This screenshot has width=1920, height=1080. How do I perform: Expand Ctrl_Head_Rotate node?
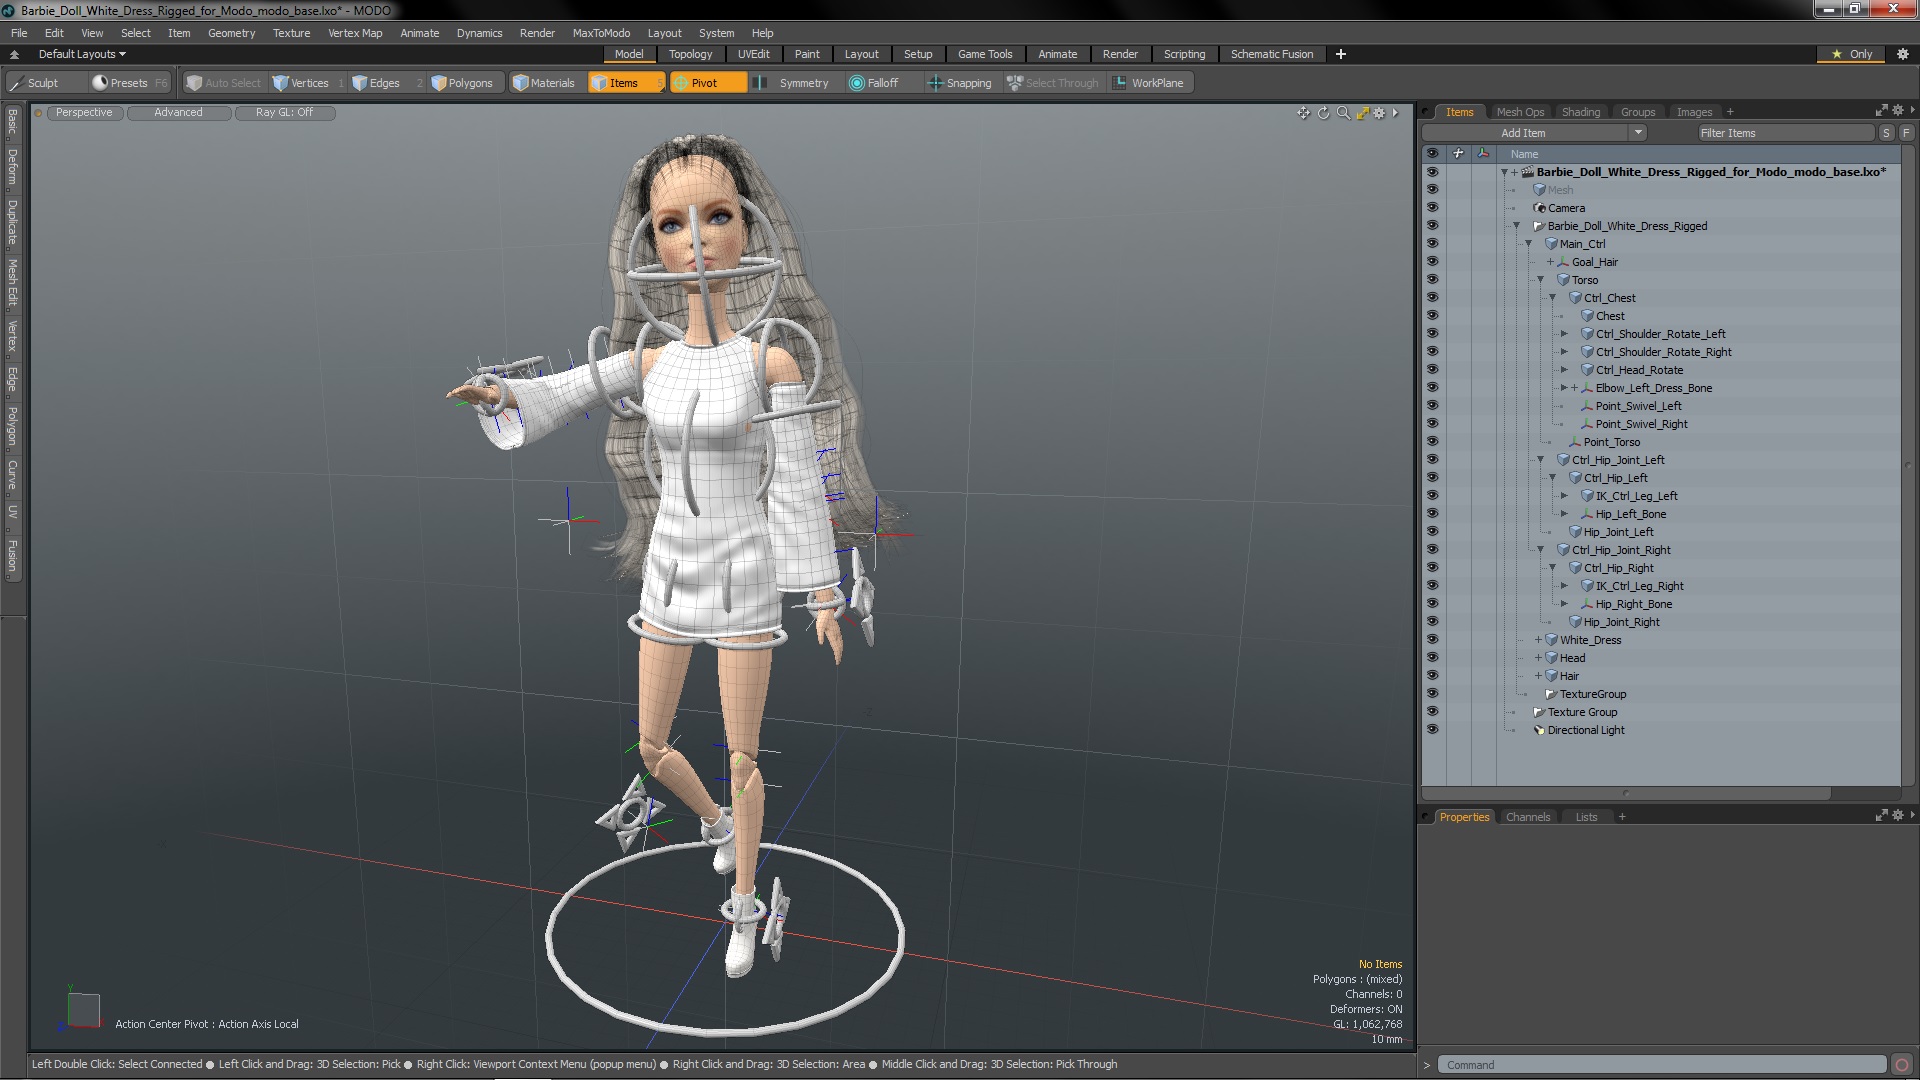(1564, 370)
